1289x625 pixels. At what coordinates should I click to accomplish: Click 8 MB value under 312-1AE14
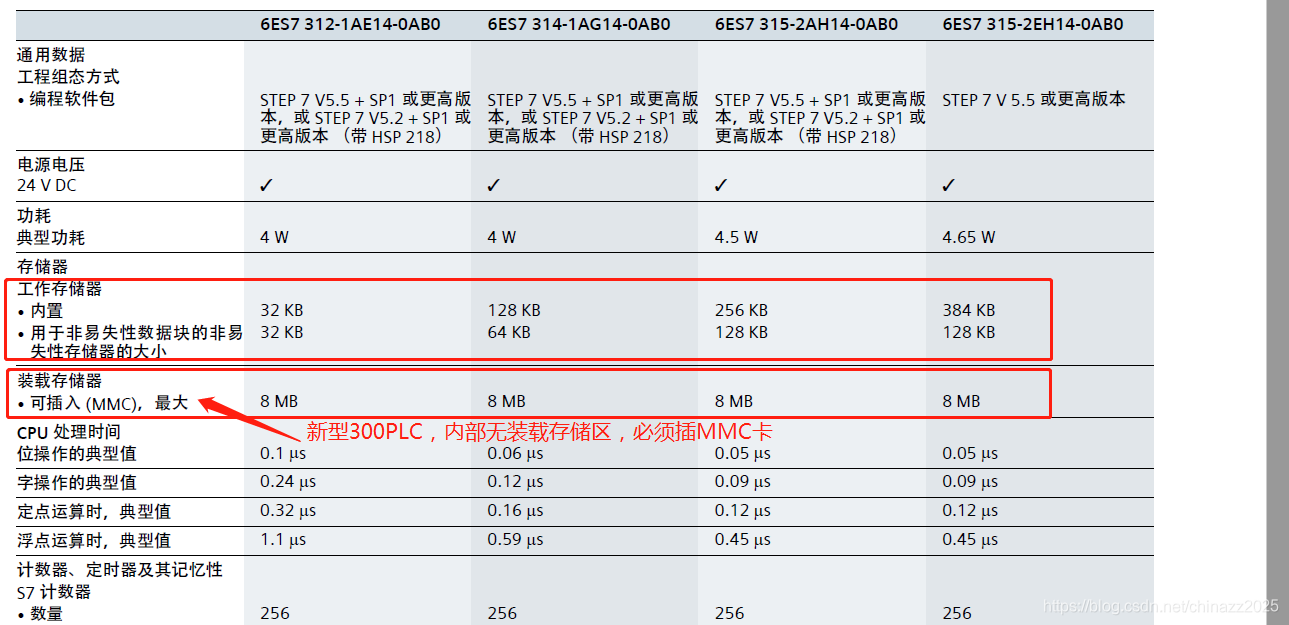point(279,402)
